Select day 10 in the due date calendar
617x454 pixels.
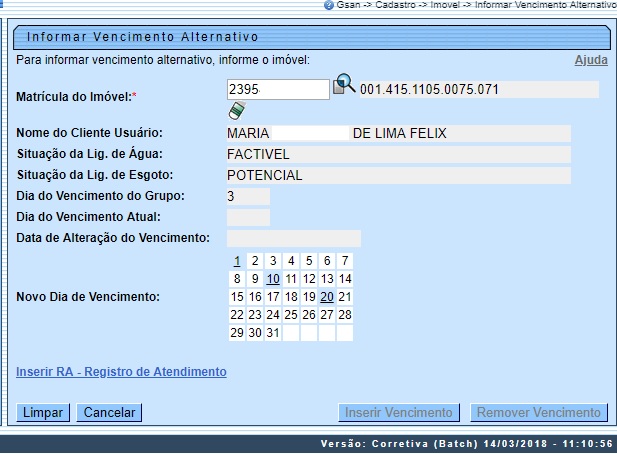point(273,279)
